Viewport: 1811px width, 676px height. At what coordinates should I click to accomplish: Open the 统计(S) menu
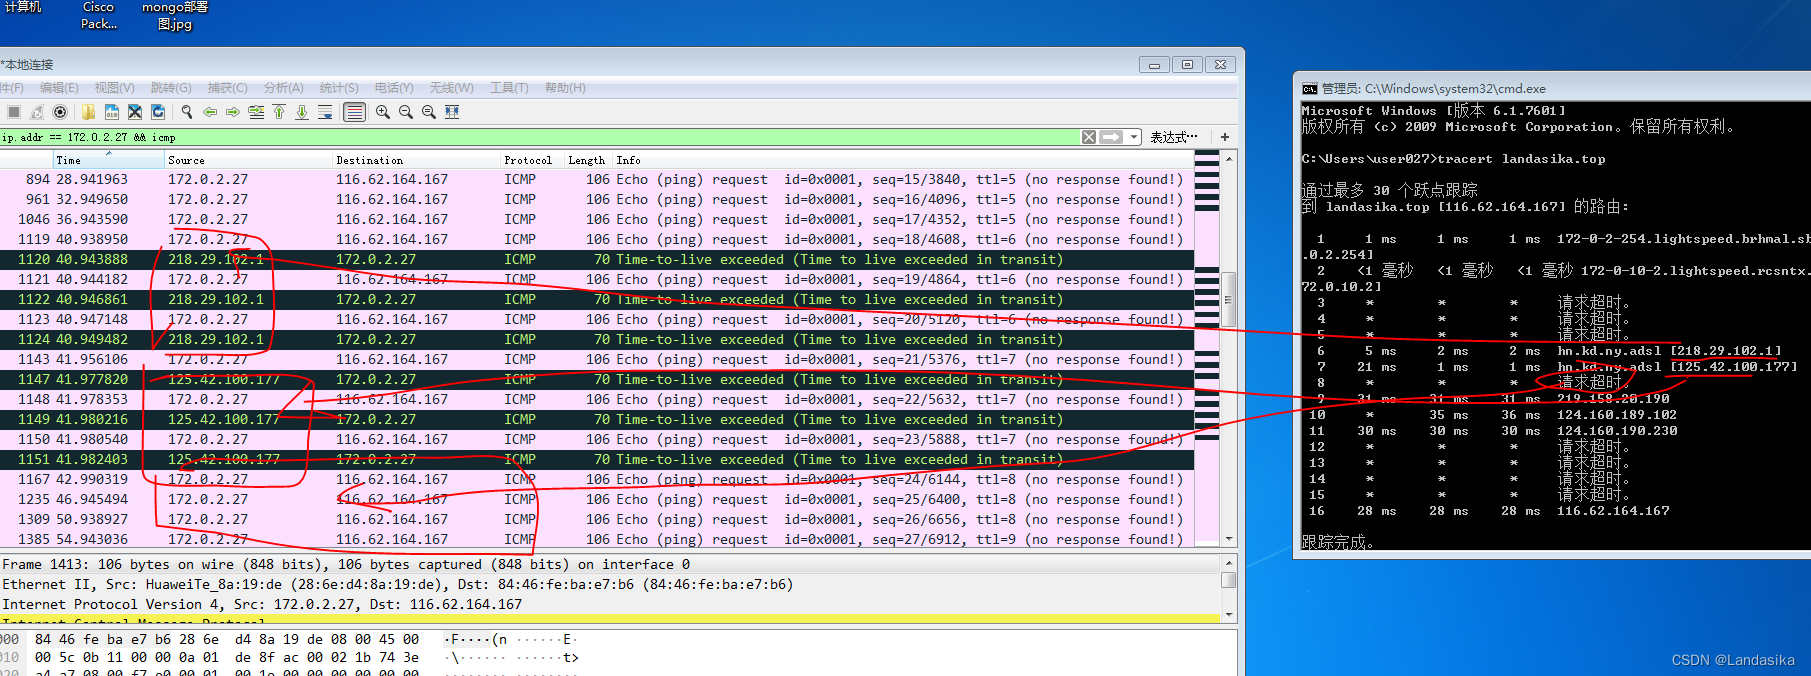point(339,88)
